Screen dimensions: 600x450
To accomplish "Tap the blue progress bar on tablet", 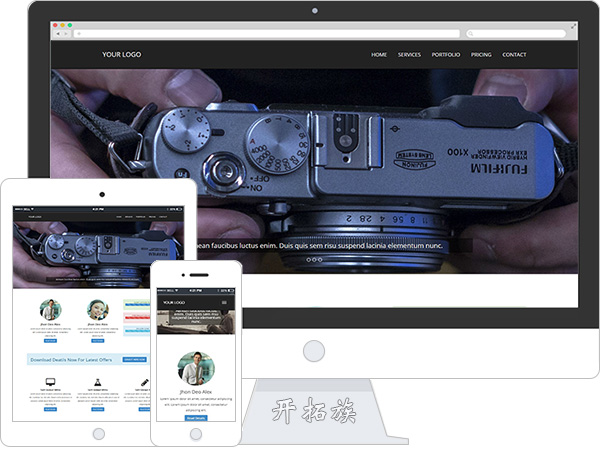I will click(x=137, y=331).
